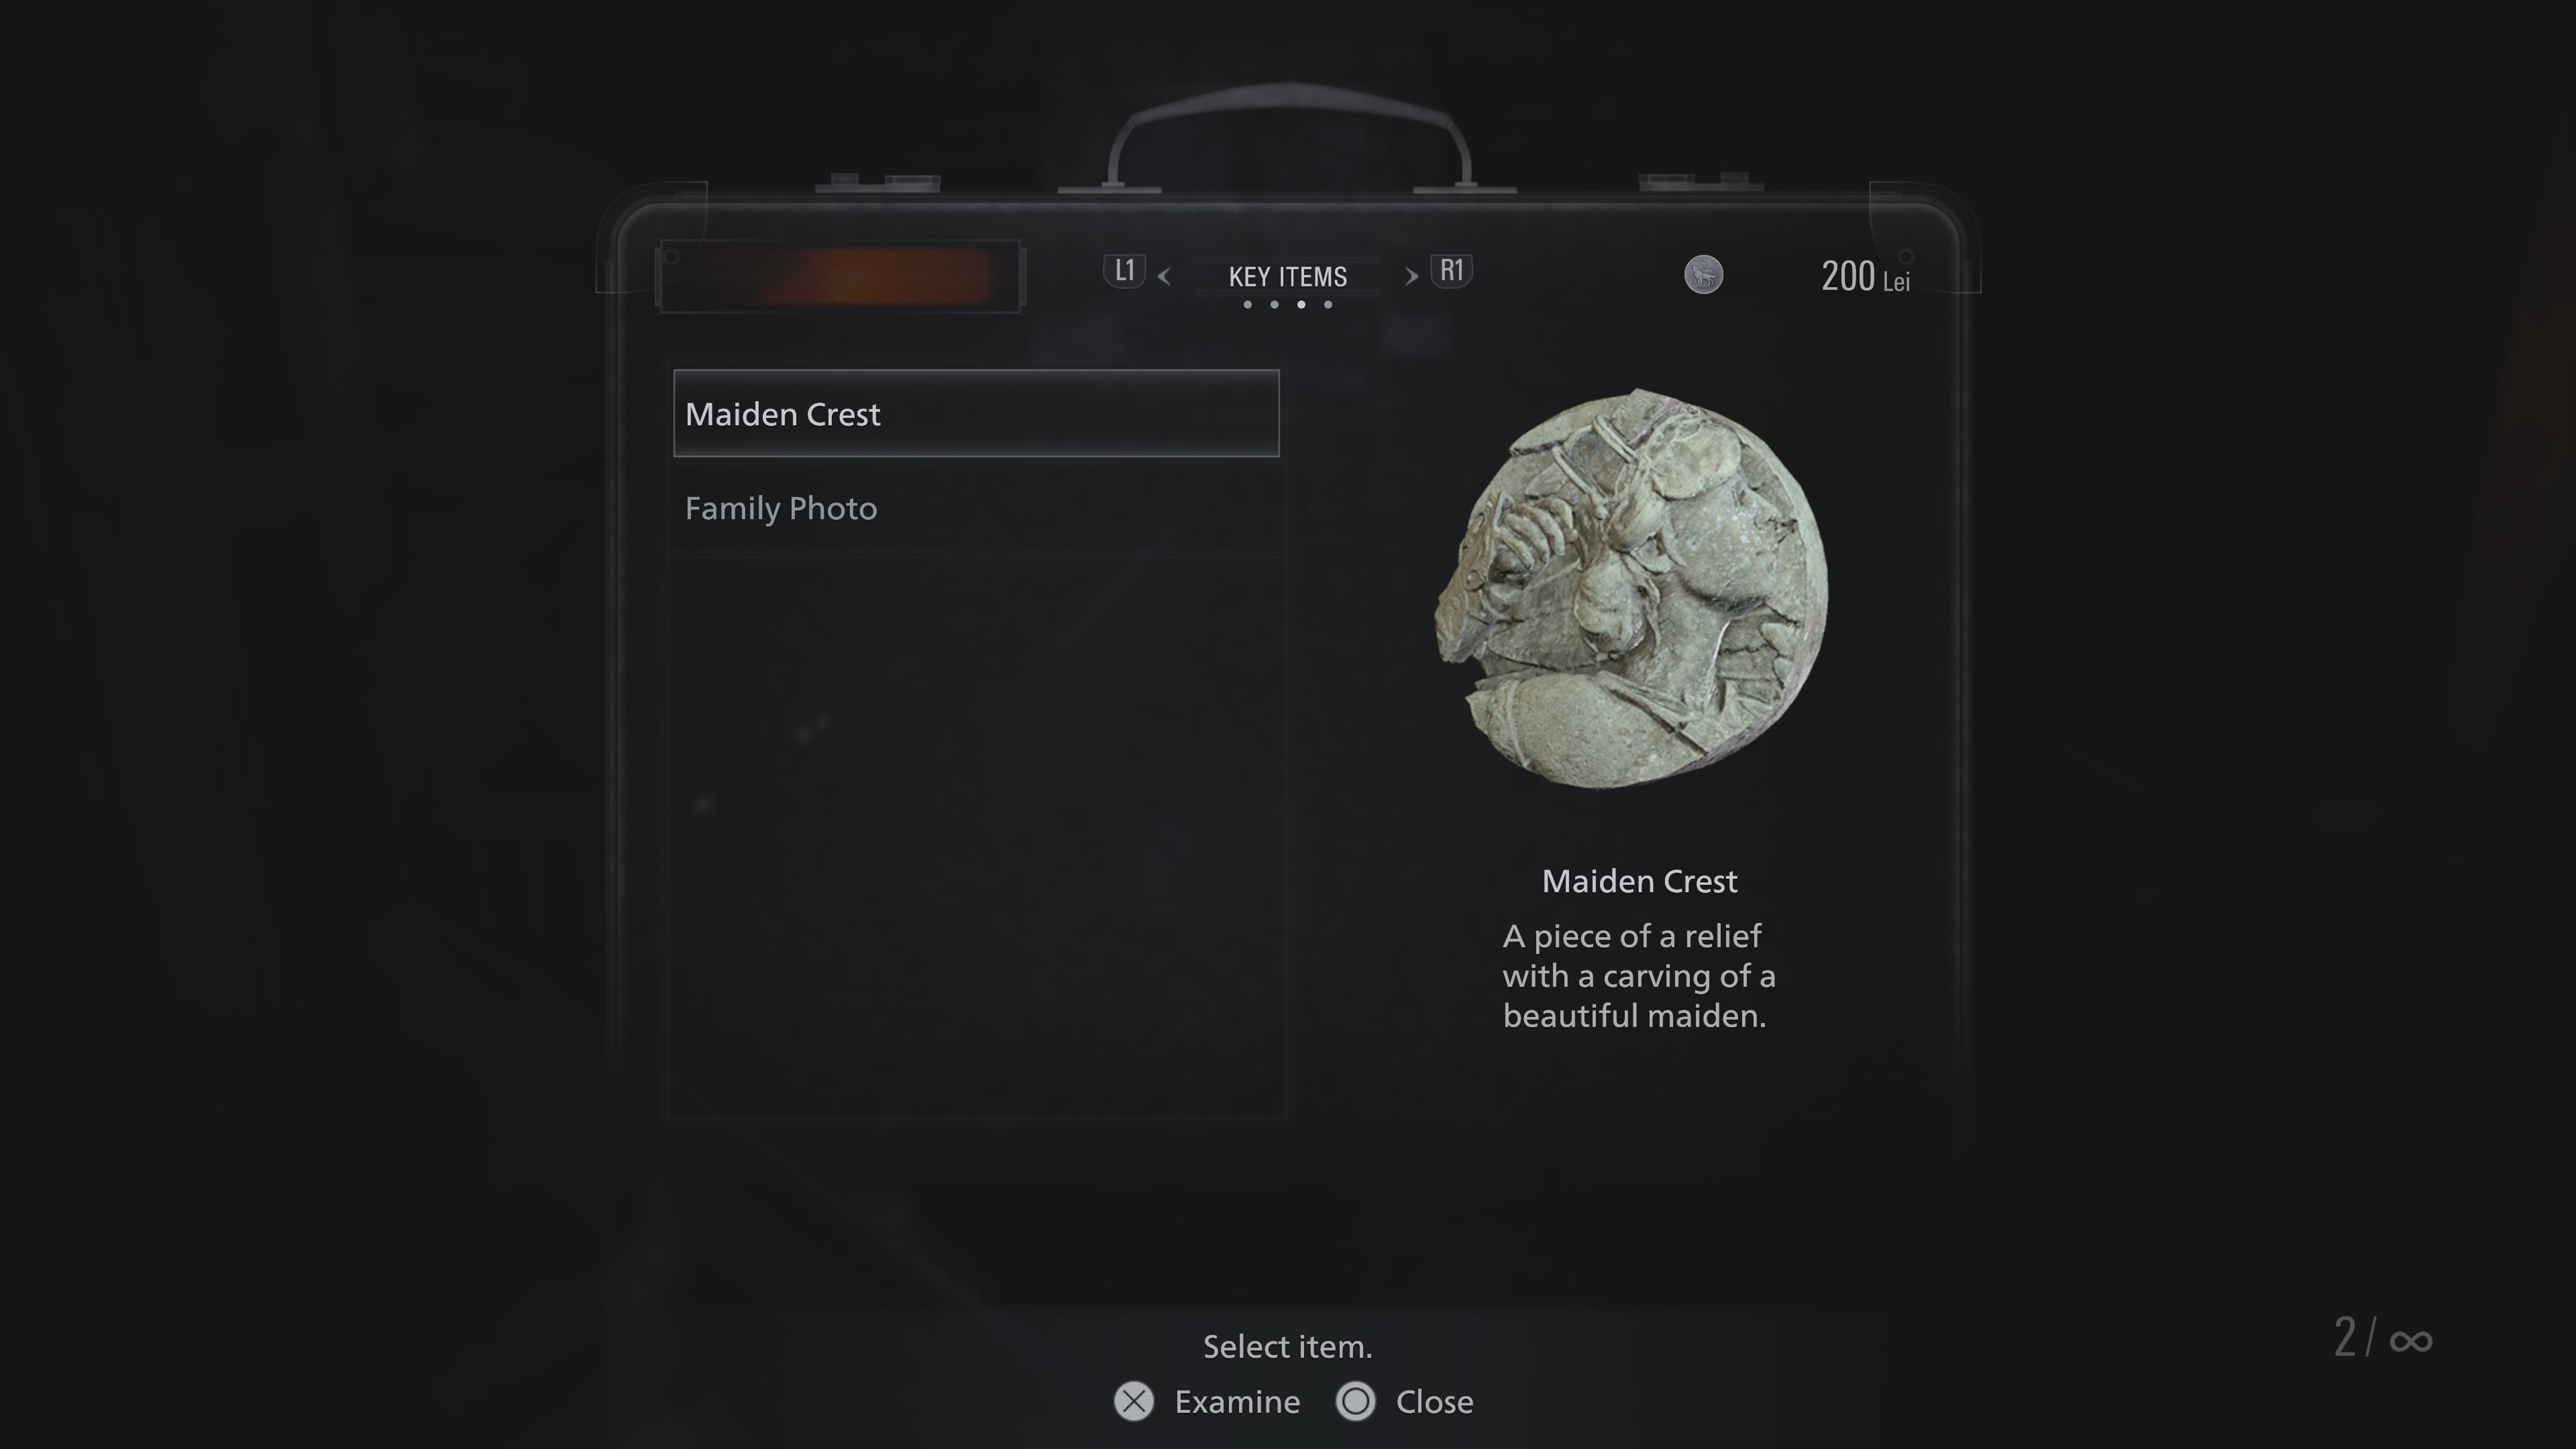Click the Maiden Crest relief image
The width and height of the screenshot is (2576, 1449).
click(x=1631, y=589)
